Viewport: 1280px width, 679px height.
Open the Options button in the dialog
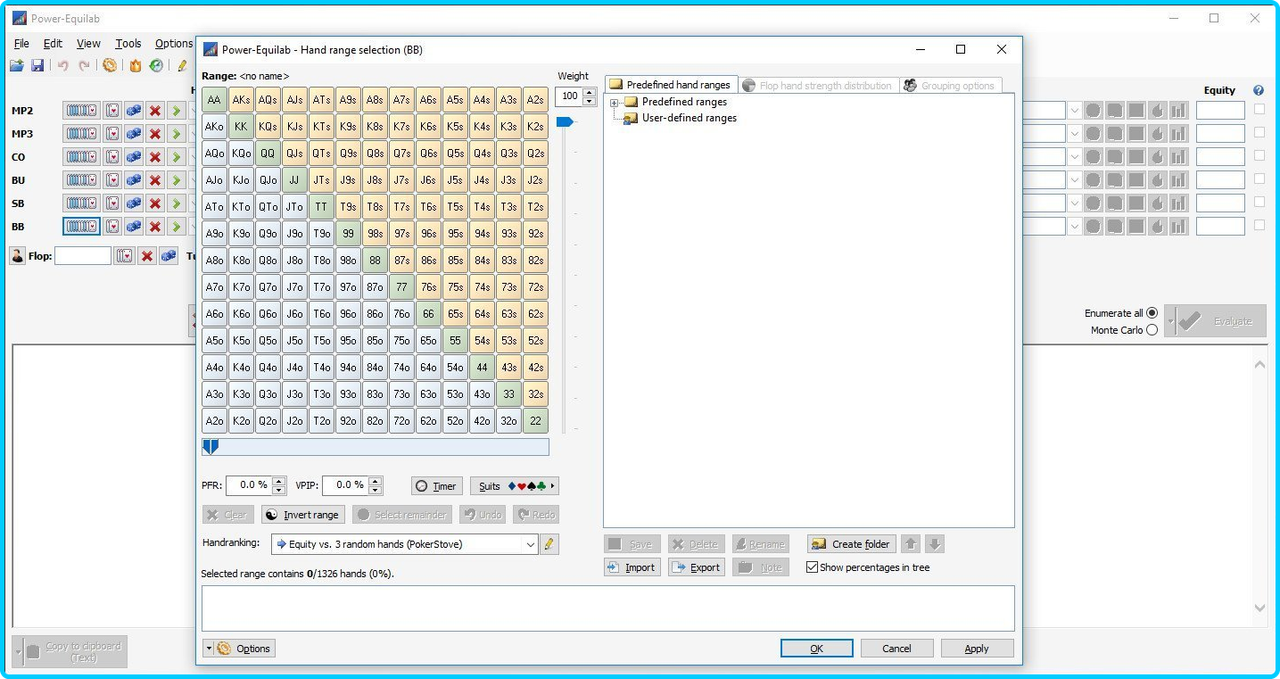click(239, 648)
